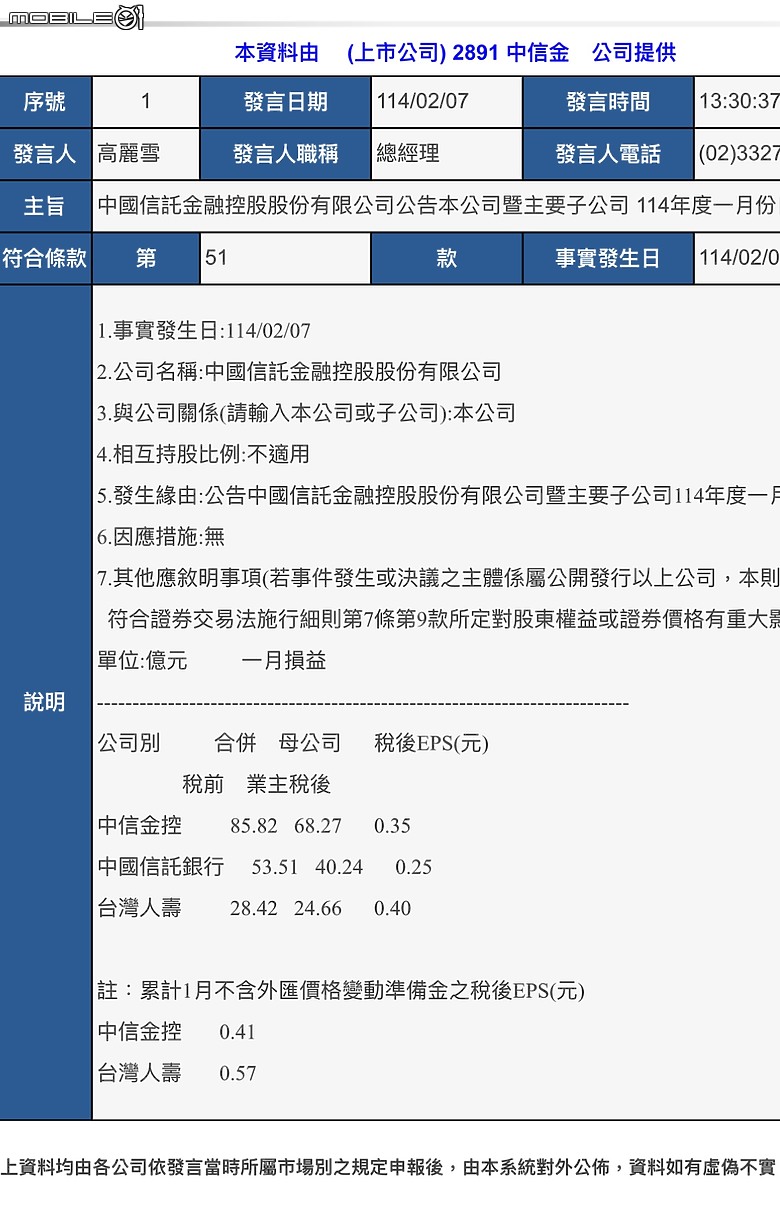The height and width of the screenshot is (1205, 780).
Task: Select the time value 13:30:37
Action: pyautogui.click(x=739, y=102)
